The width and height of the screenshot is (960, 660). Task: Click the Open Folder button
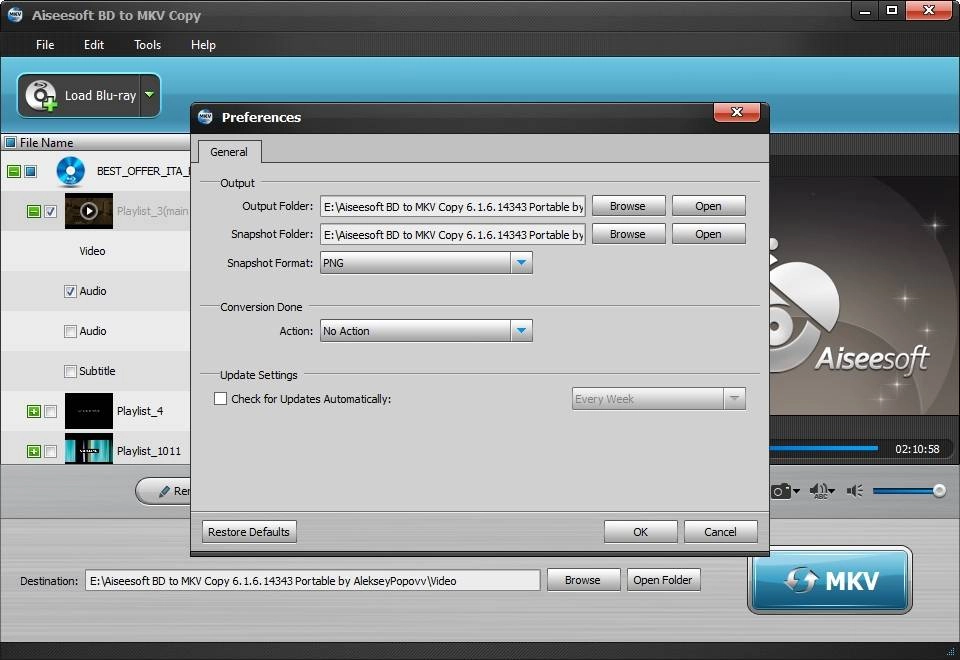point(663,580)
